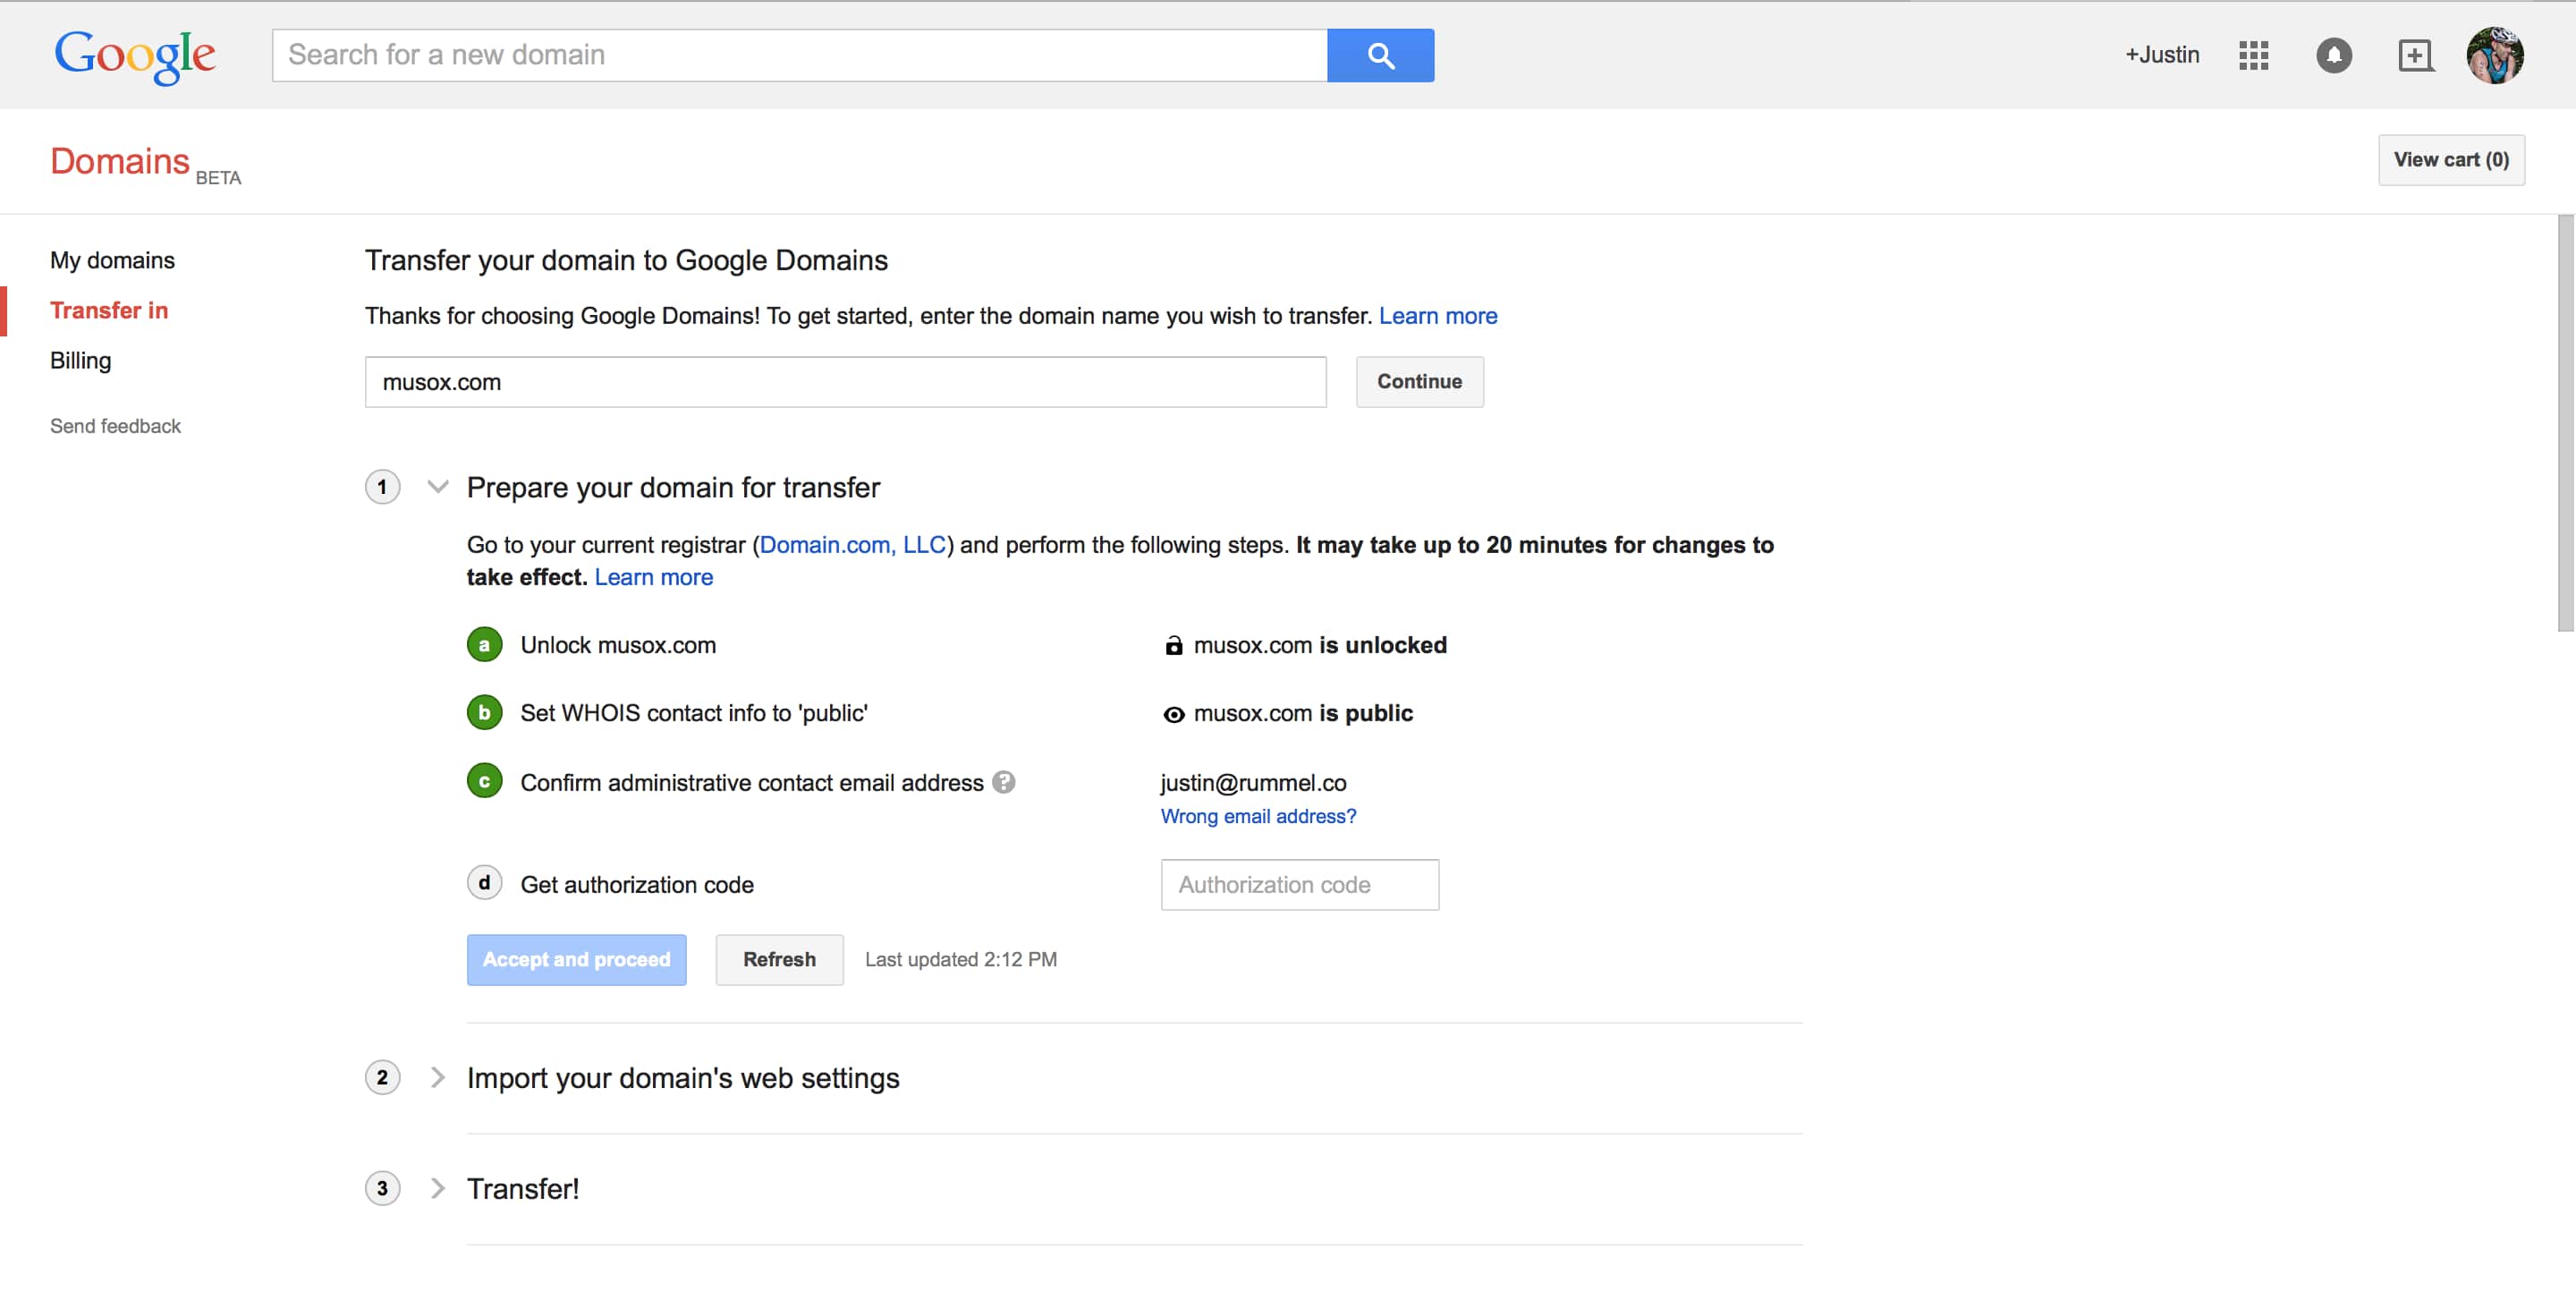Click the Transfer! heading

click(x=523, y=1188)
